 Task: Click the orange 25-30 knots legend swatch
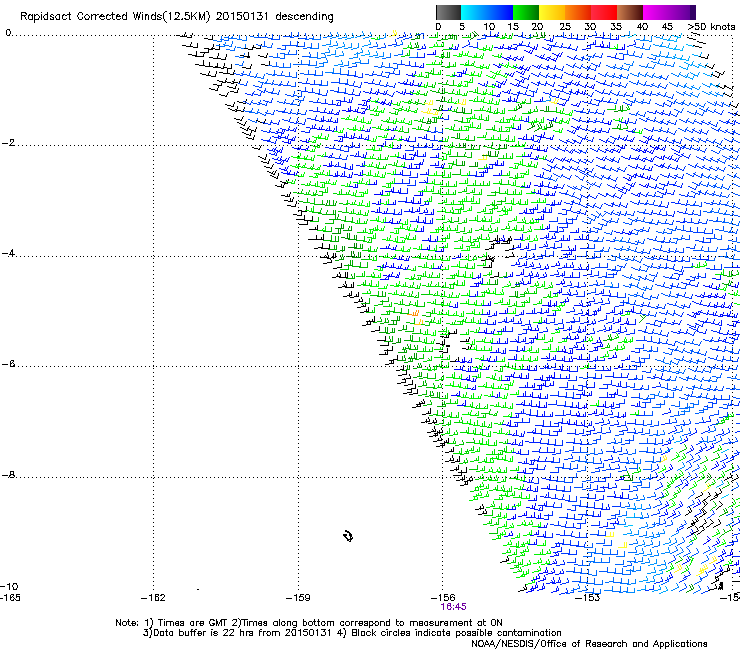(578, 12)
